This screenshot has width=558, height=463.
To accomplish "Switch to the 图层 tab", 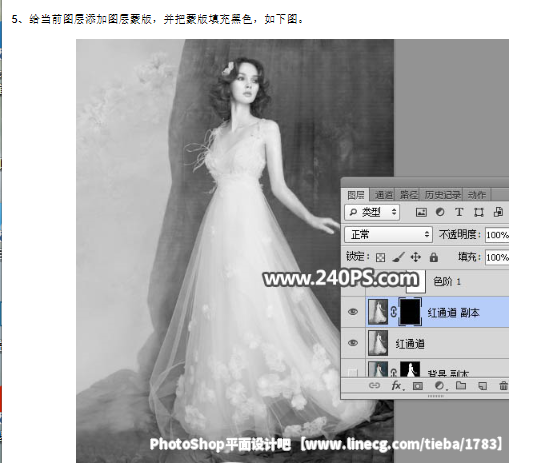I will [x=356, y=195].
